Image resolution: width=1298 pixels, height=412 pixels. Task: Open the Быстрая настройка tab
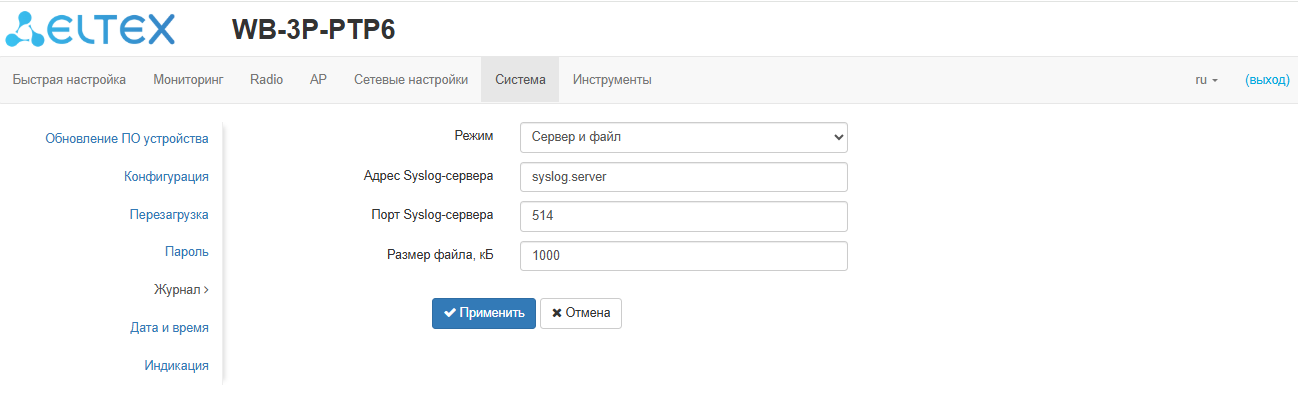tap(69, 80)
